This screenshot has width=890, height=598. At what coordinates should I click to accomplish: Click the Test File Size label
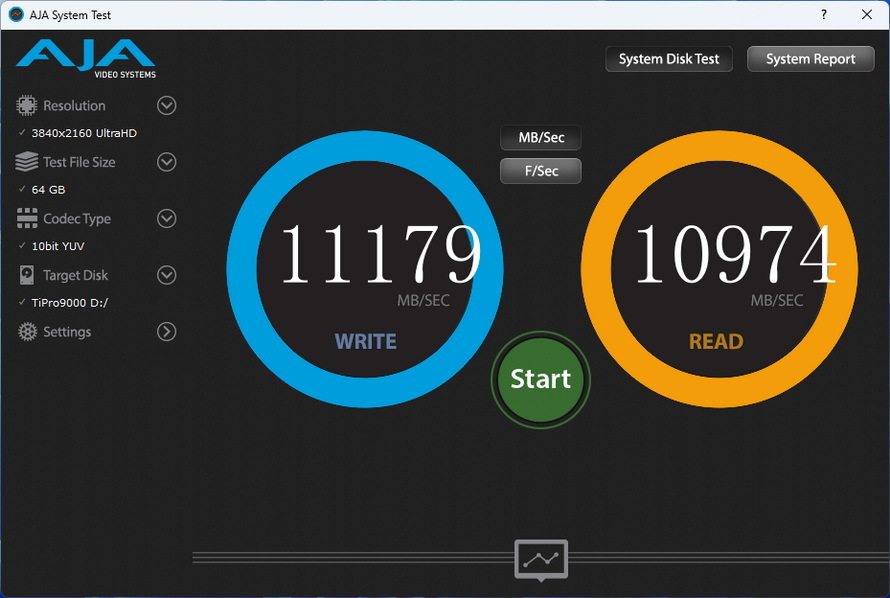point(79,162)
